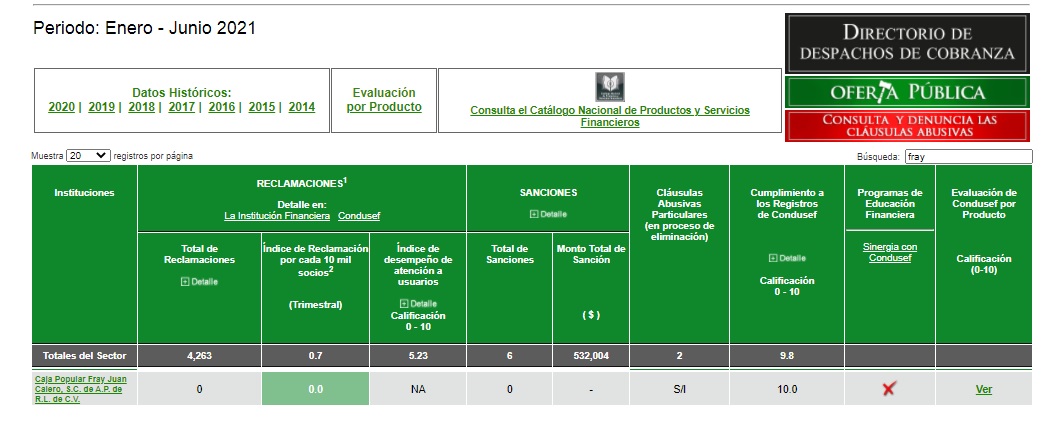1052x442 pixels.
Task: Open the Oferta Pública banner
Action: pyautogui.click(x=907, y=93)
